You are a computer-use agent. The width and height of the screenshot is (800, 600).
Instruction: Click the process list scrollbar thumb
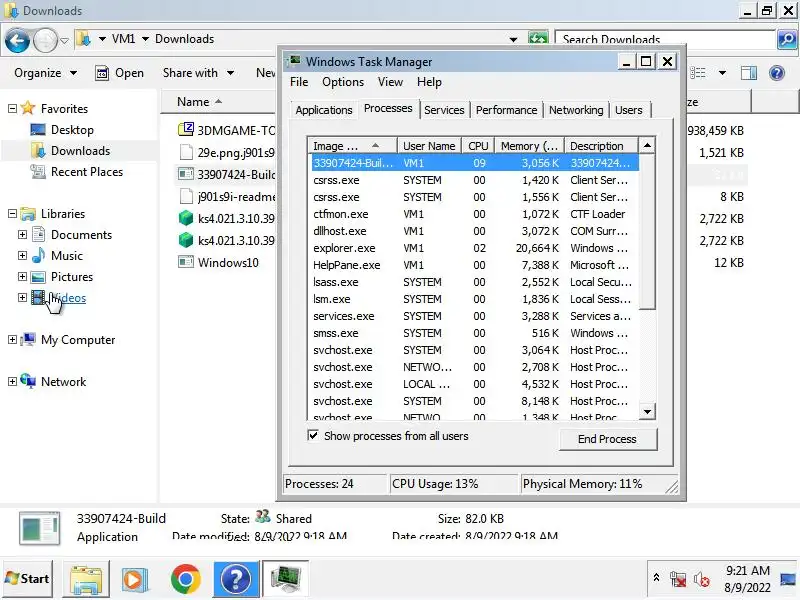tap(647, 231)
